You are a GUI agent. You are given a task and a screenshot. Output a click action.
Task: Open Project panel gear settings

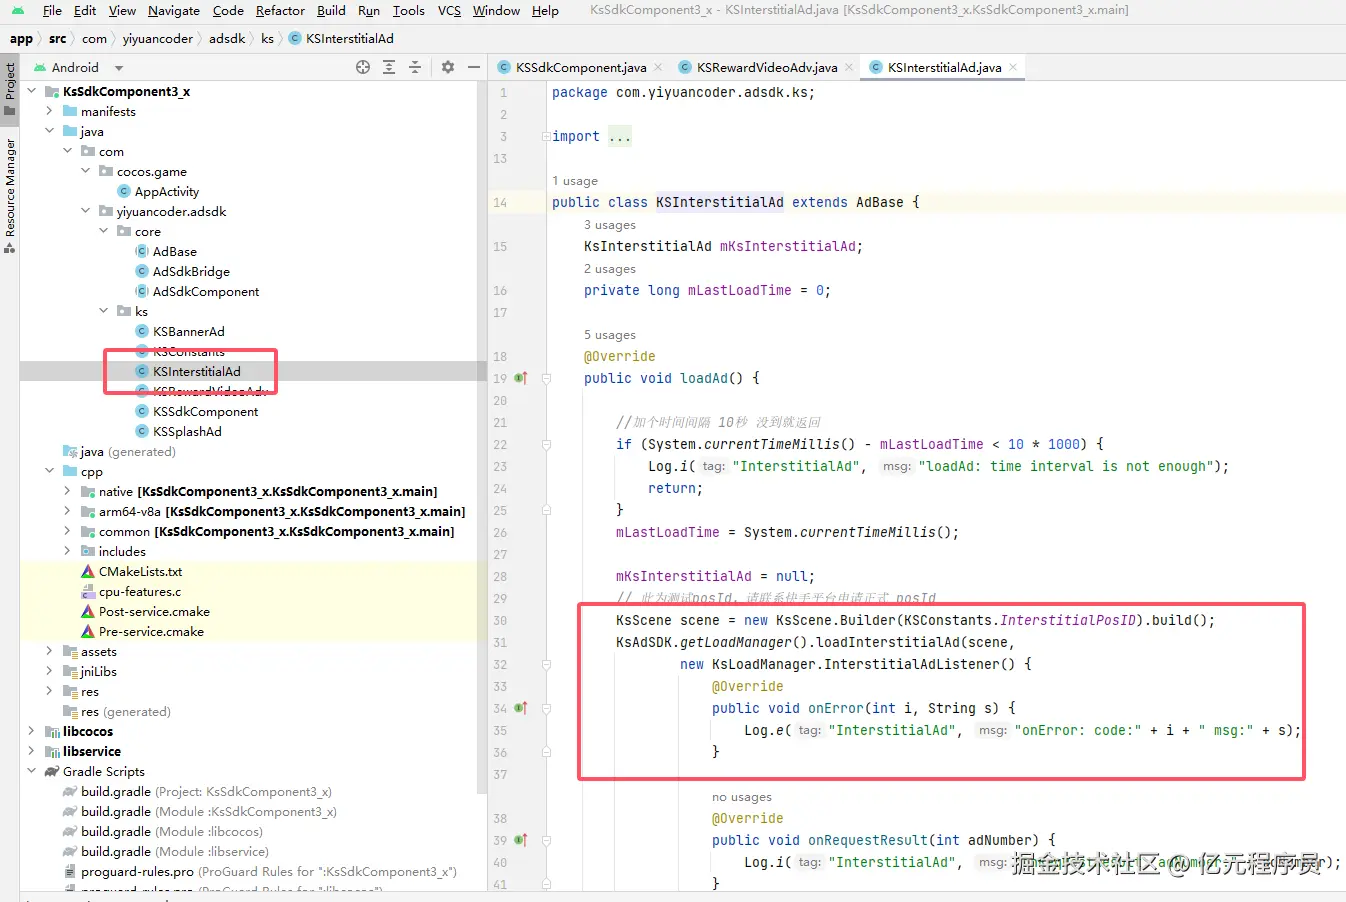coord(448,67)
